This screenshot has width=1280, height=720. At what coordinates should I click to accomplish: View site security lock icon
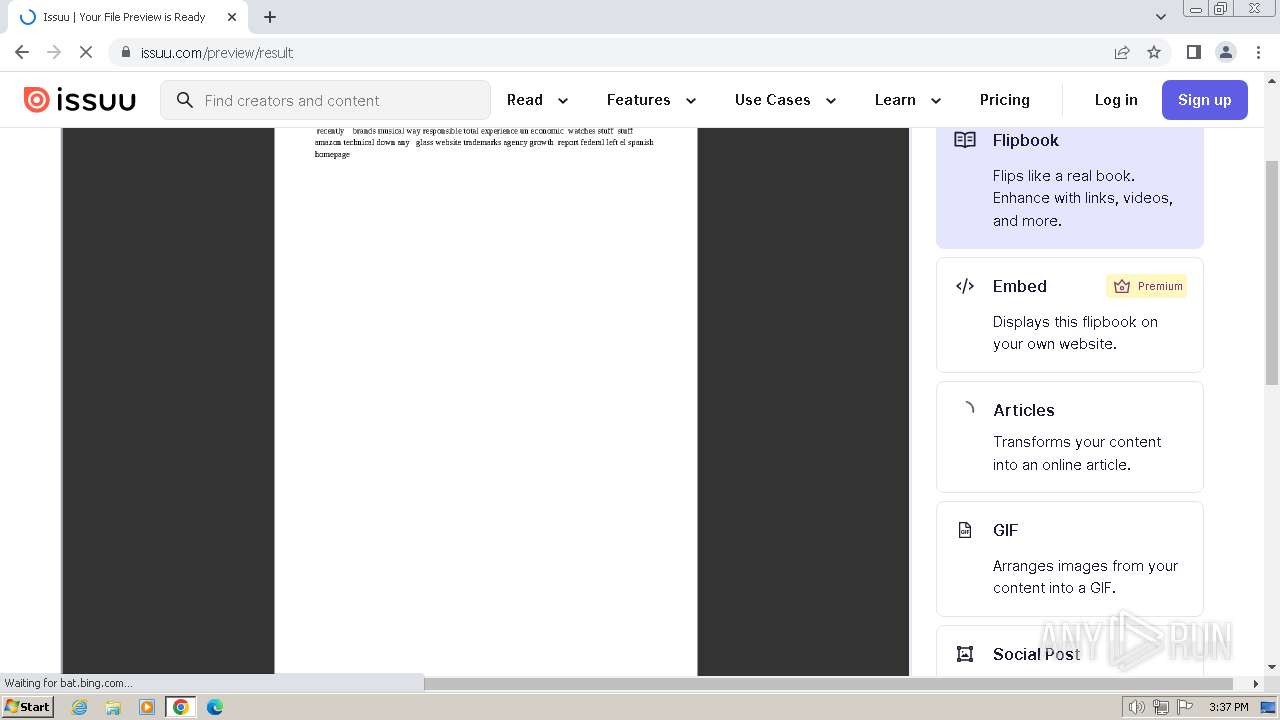coord(125,52)
